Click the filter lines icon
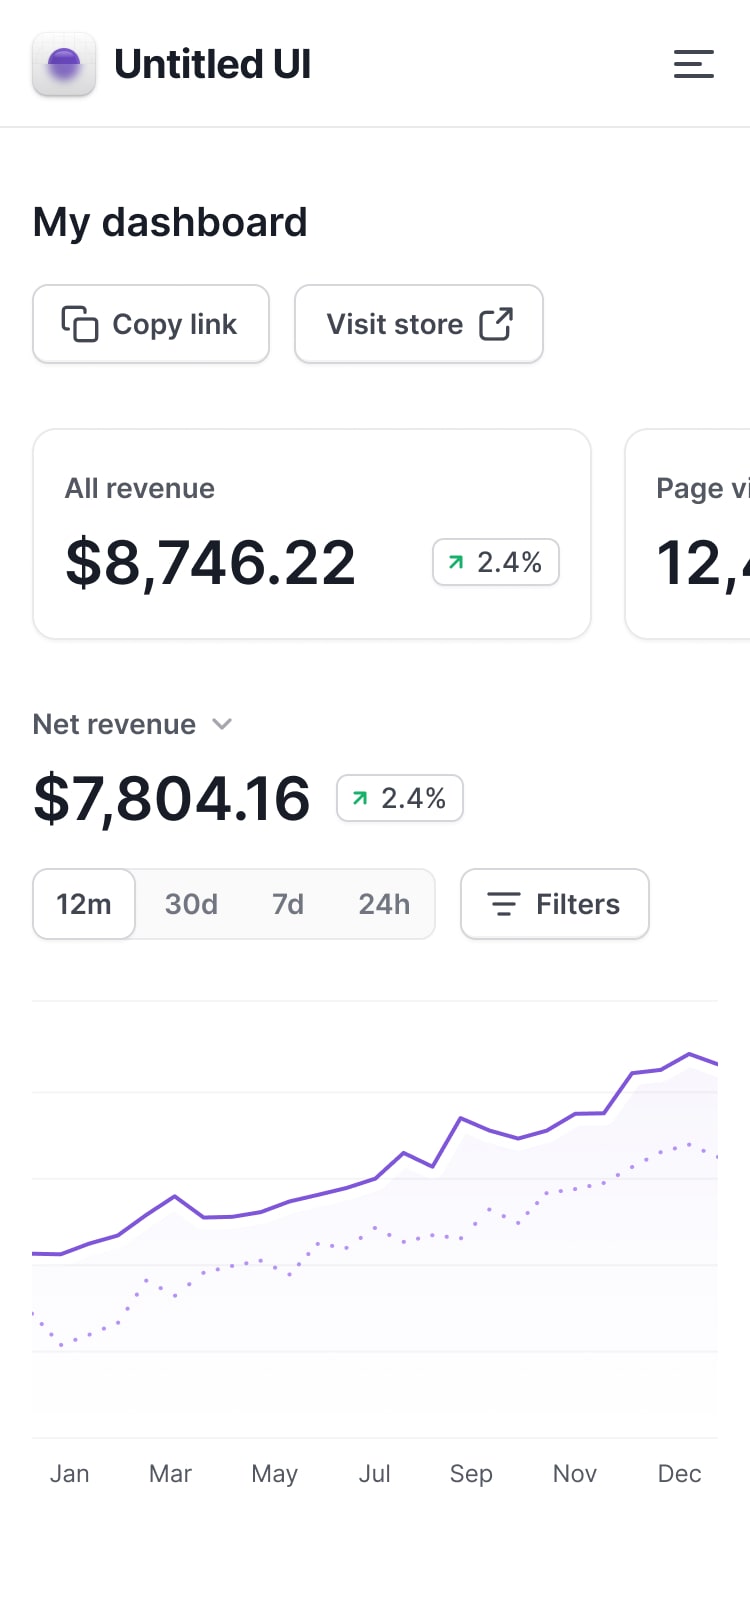This screenshot has width=750, height=1624. [x=503, y=904]
